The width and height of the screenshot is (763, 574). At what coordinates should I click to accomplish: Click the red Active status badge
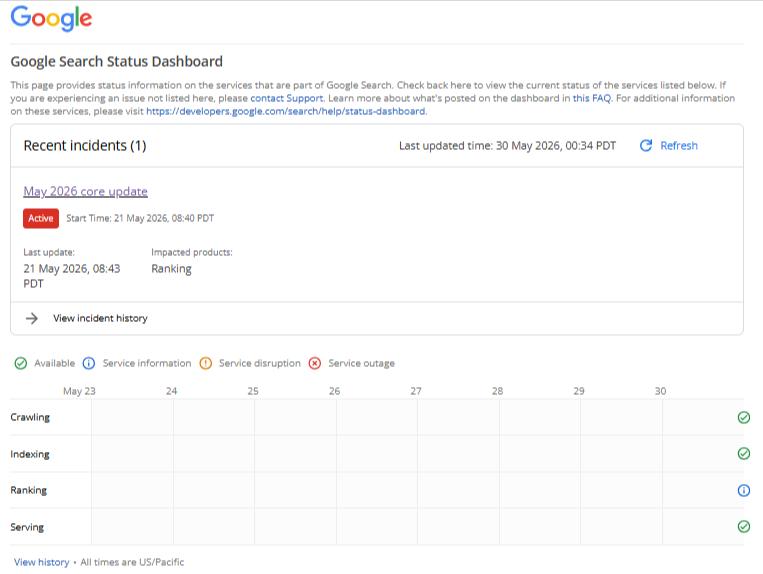coord(41,218)
